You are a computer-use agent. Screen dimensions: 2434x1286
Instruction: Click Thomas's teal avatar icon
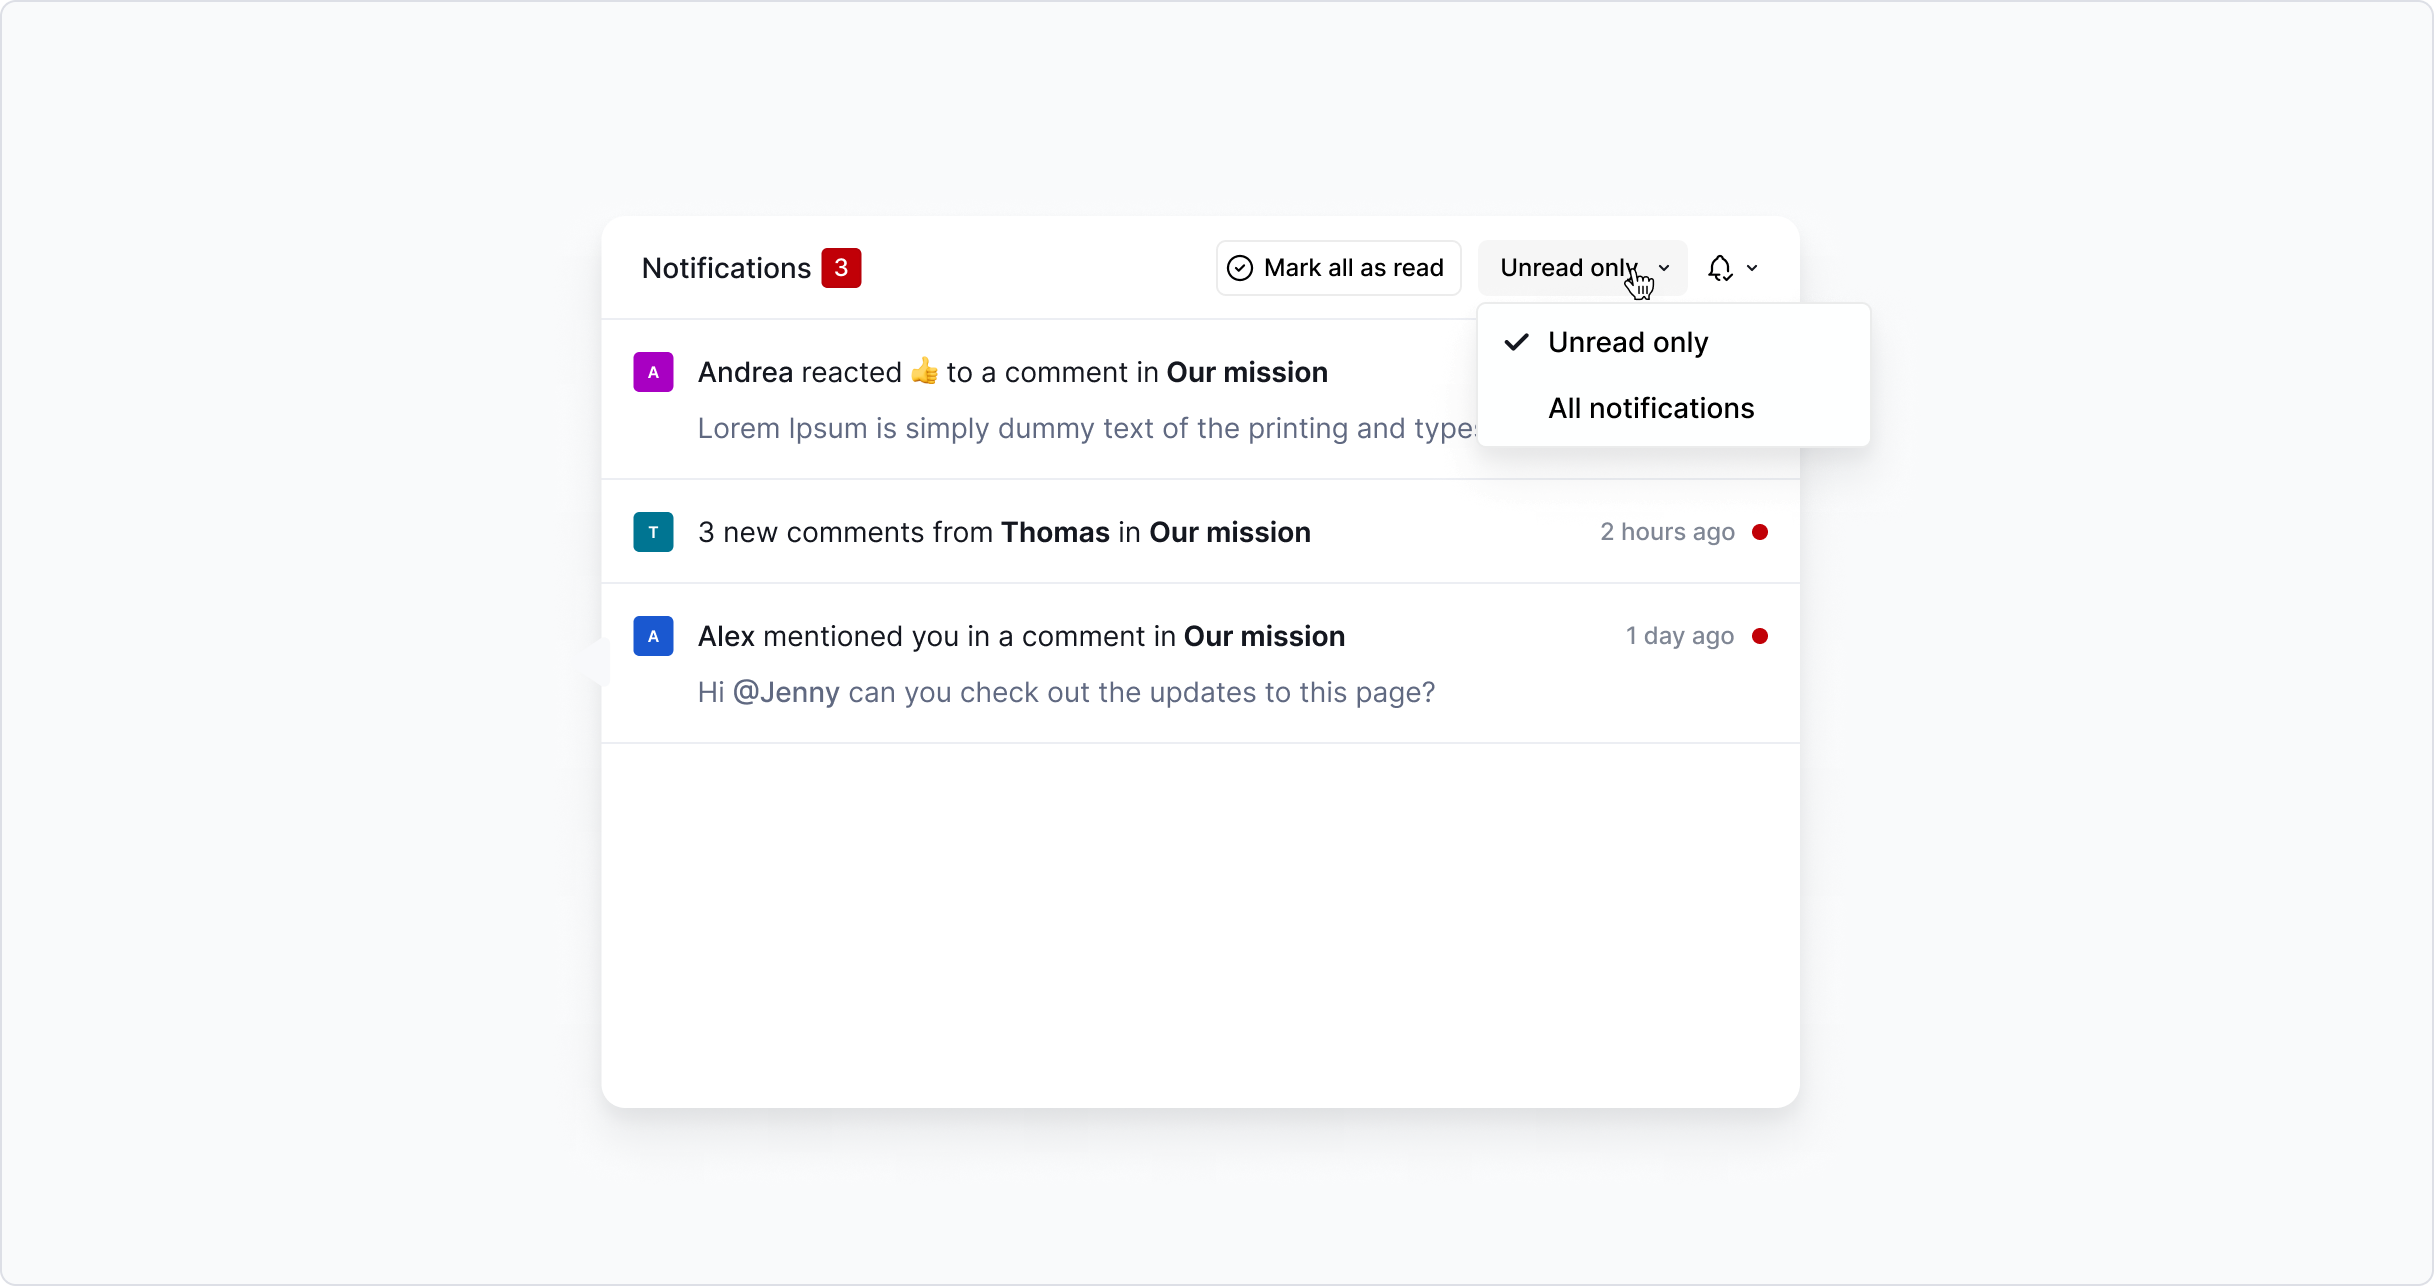653,532
